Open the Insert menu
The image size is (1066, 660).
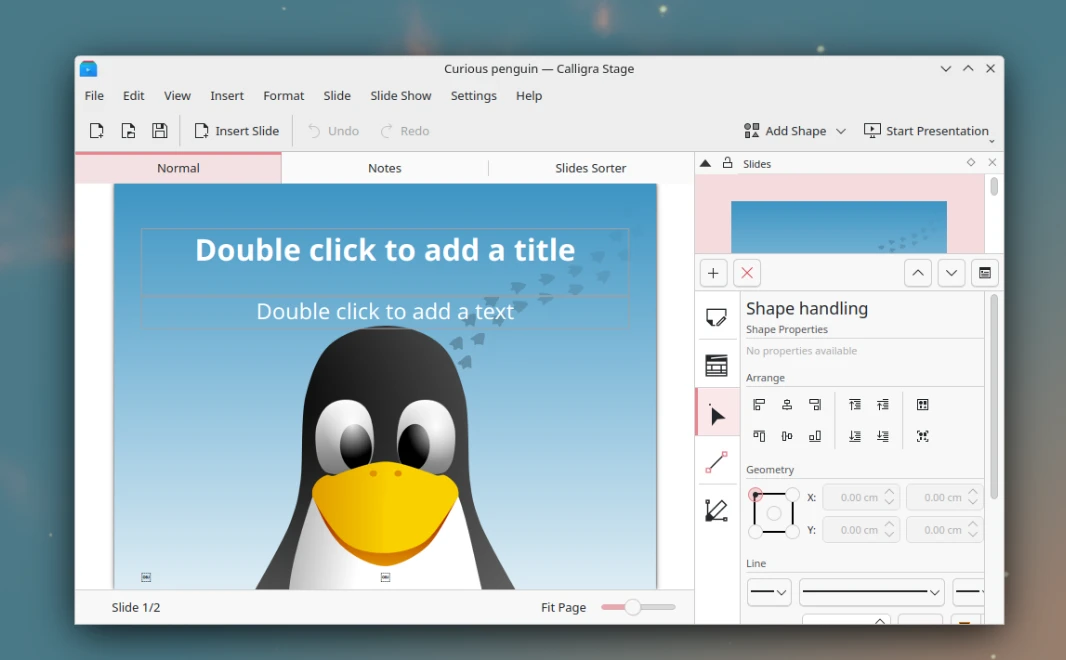(x=227, y=96)
